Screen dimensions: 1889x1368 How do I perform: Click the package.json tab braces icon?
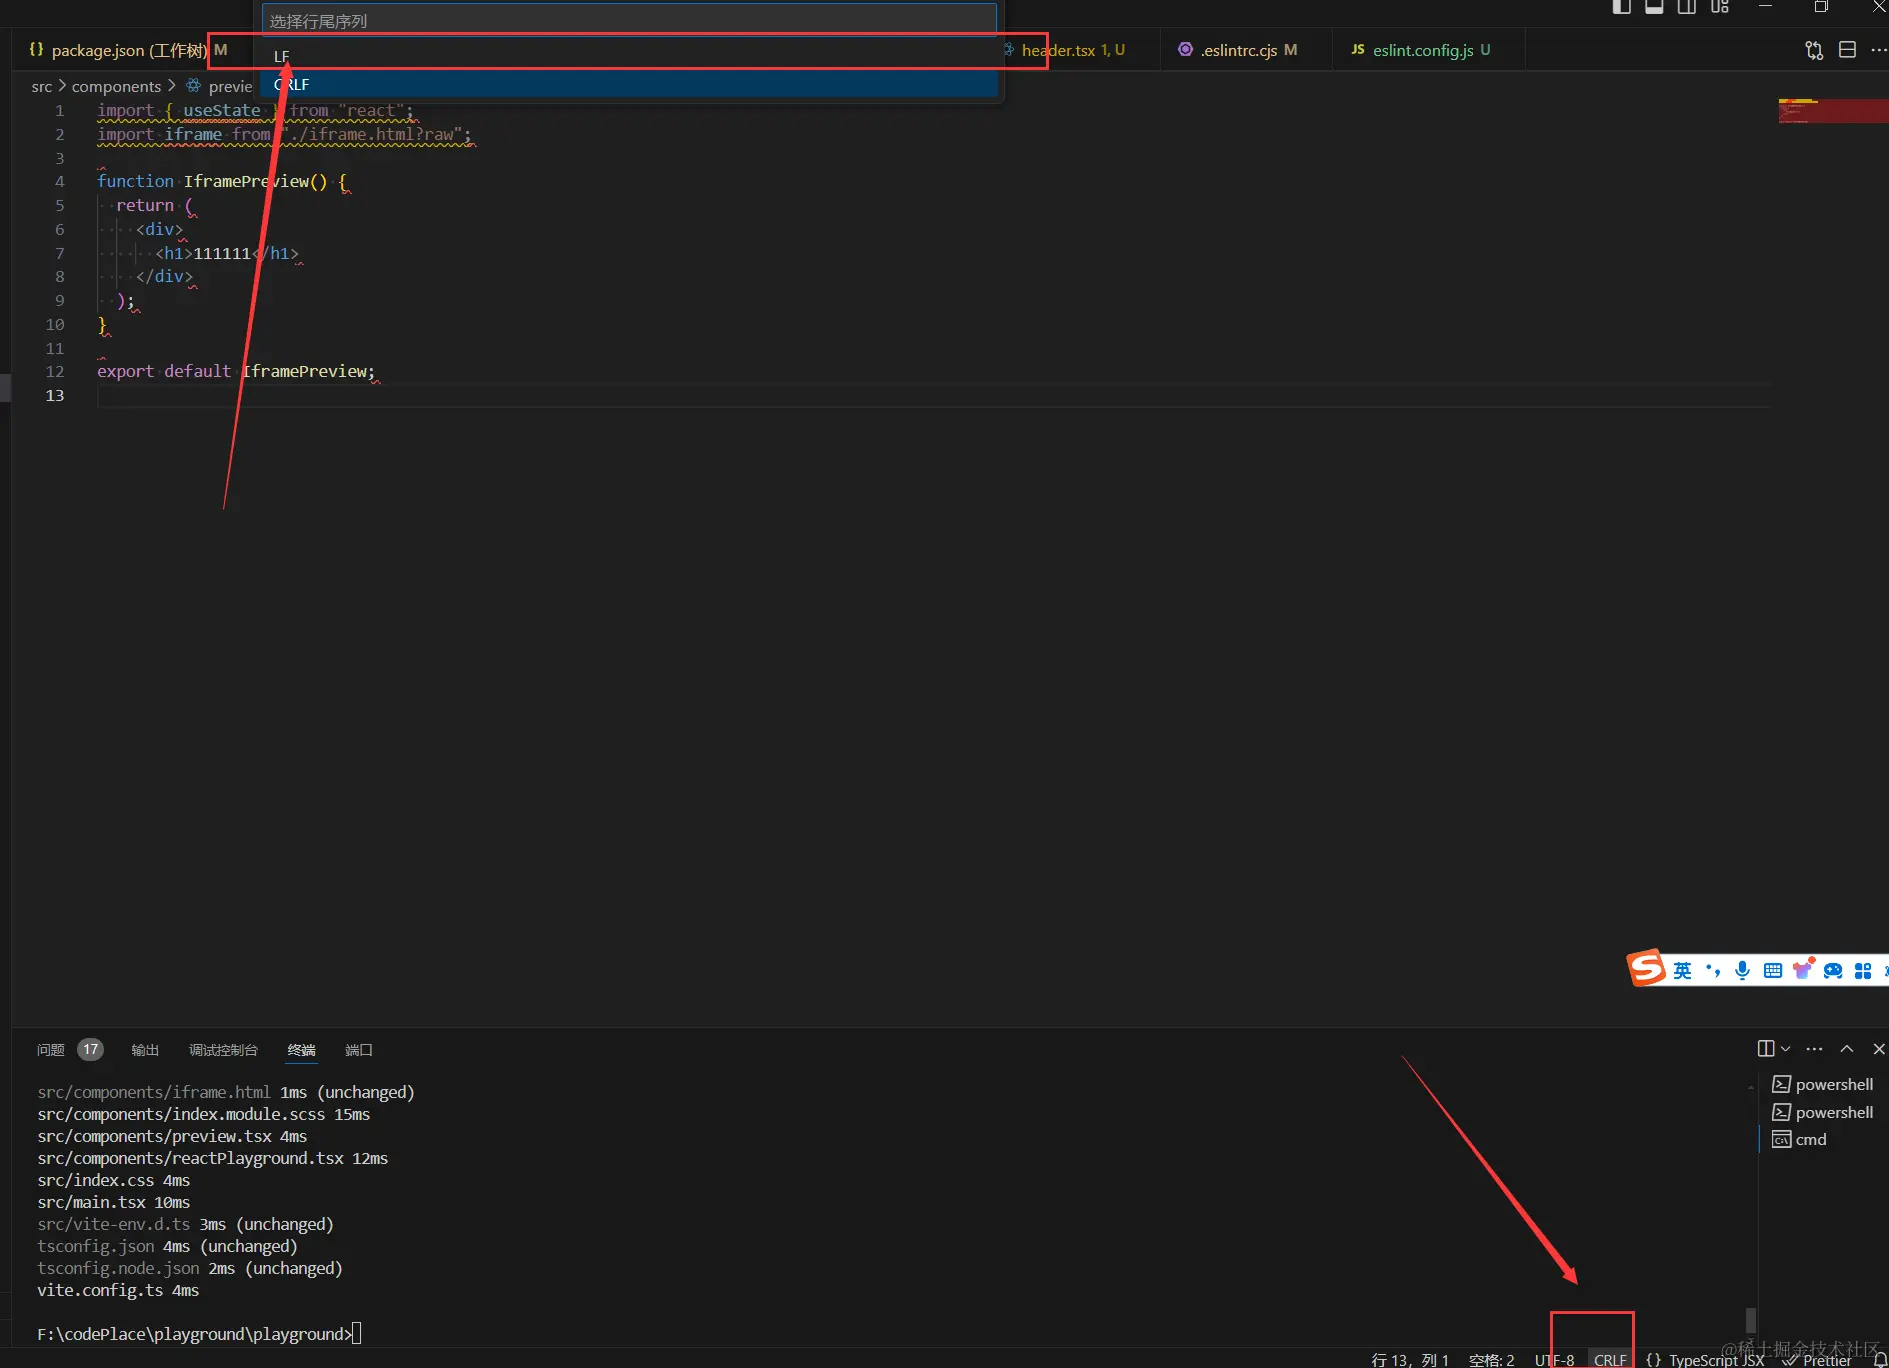coord(36,49)
